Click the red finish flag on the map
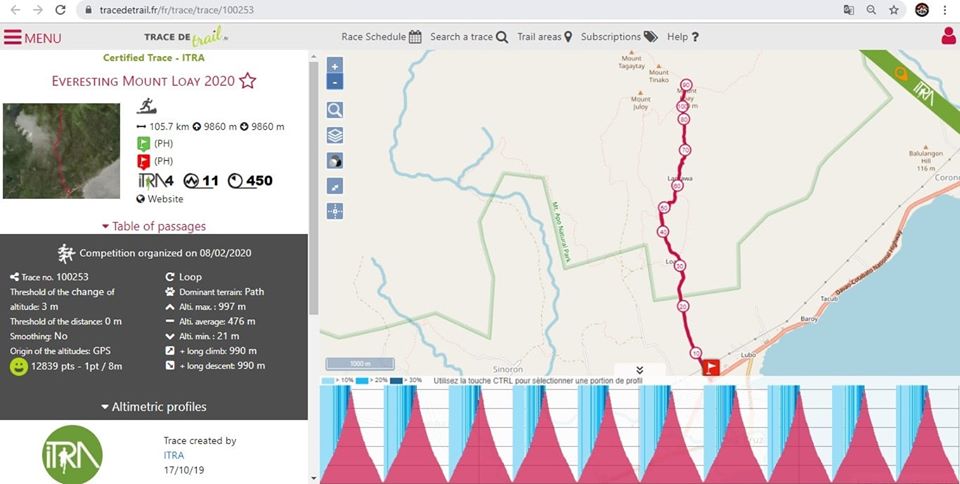960x484 pixels. (x=711, y=367)
